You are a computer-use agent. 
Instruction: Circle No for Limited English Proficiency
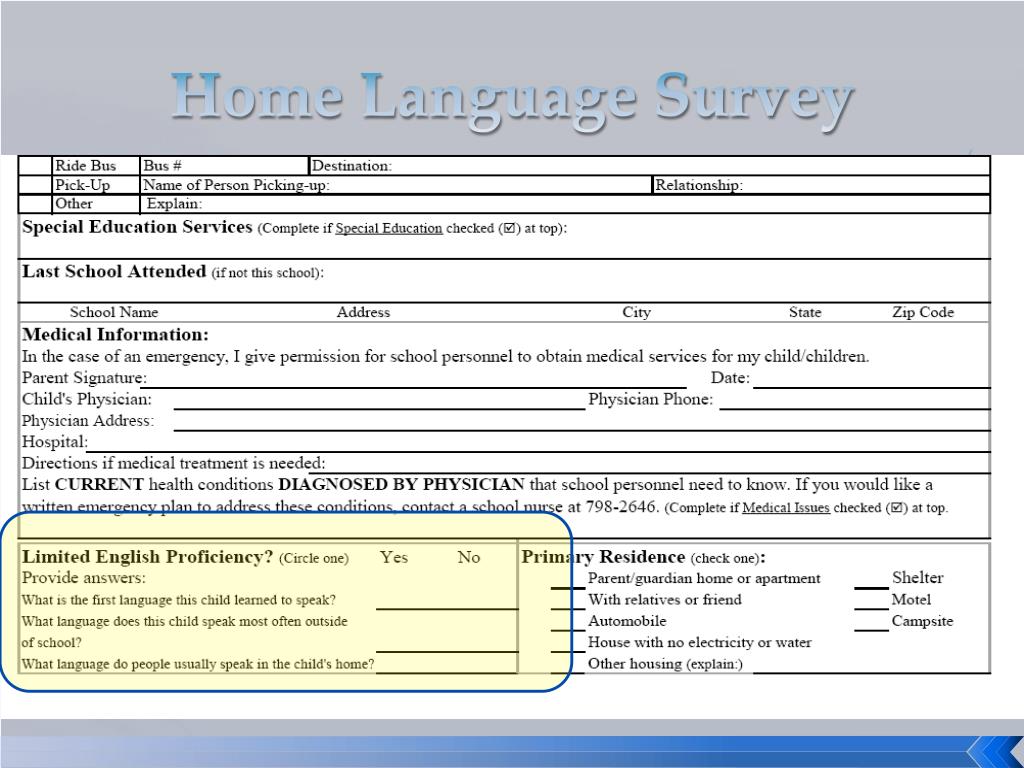(x=469, y=557)
